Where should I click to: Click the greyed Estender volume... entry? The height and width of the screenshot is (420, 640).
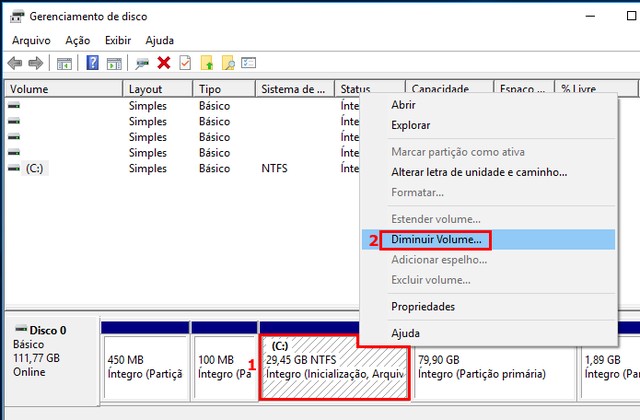click(488, 219)
